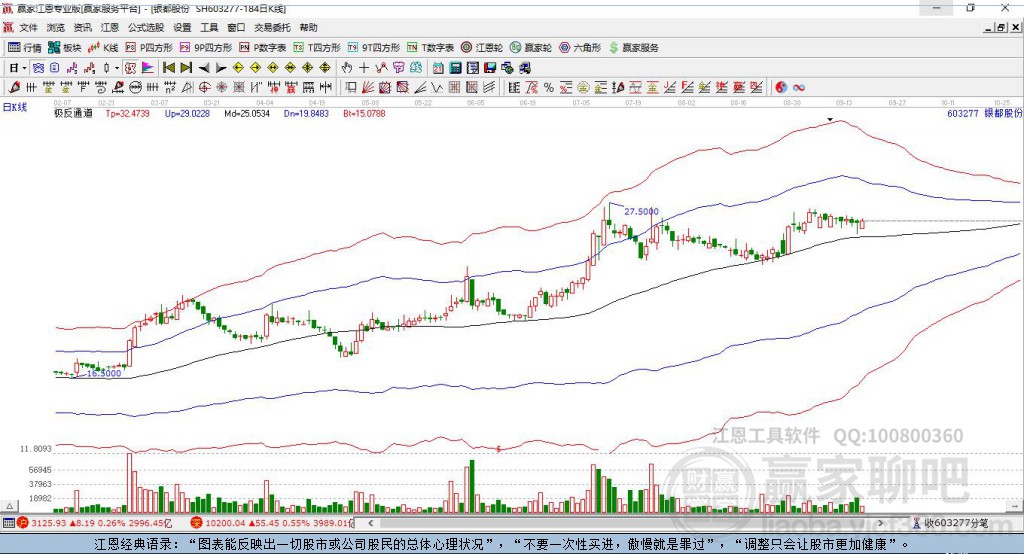Viewport: 1024px width, 554px height.
Task: Click the horizontal scrollbar right arrow
Action: [x=880, y=523]
